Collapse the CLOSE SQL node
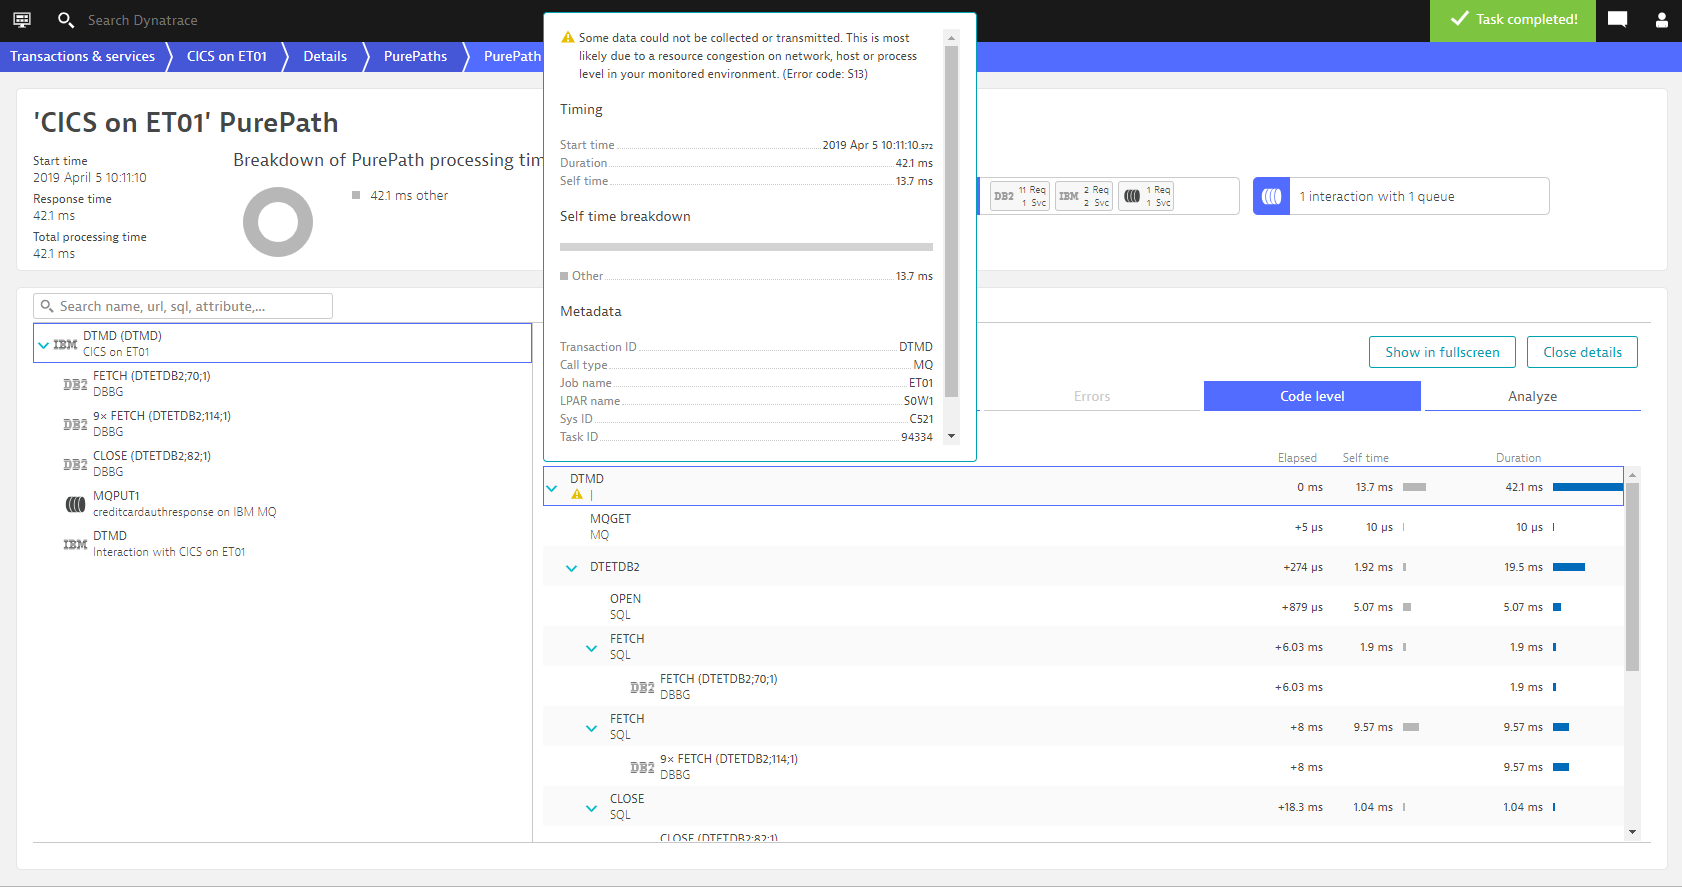The width and height of the screenshot is (1682, 888). tap(592, 808)
